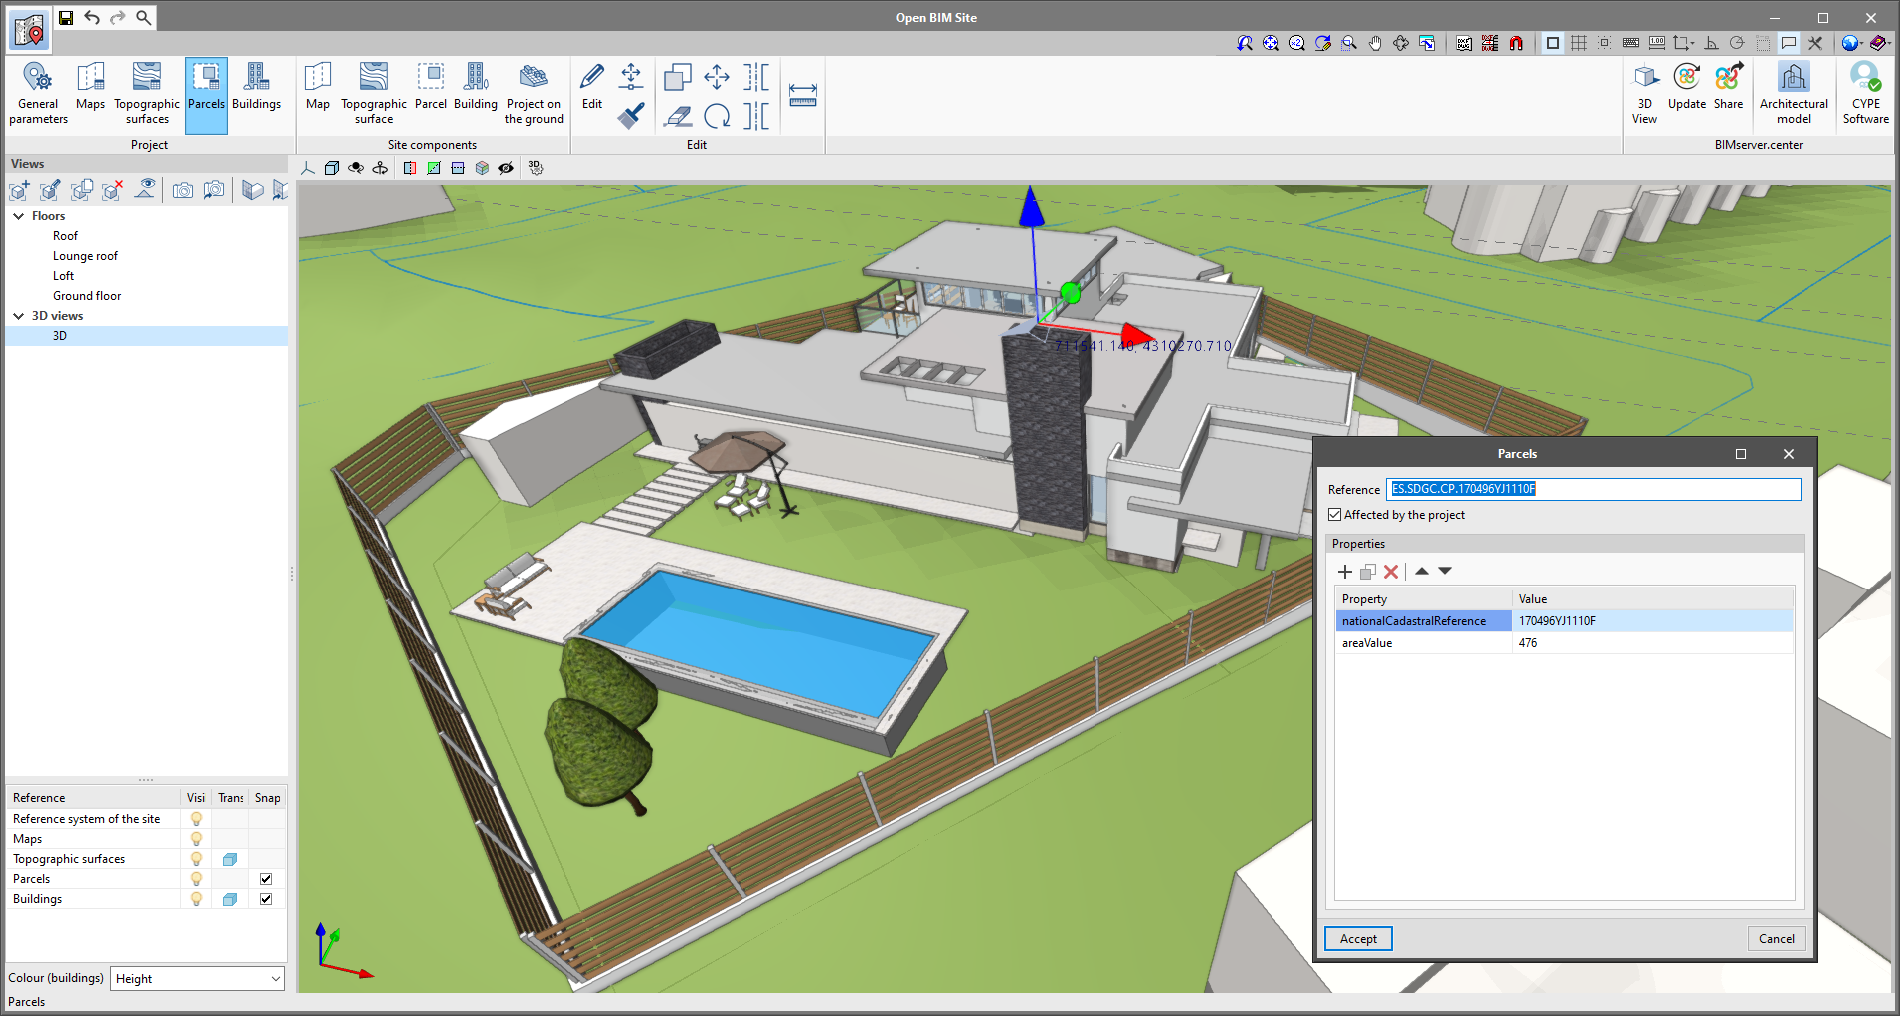This screenshot has height=1016, width=1900.
Task: Add a Building site component
Action: click(x=476, y=87)
